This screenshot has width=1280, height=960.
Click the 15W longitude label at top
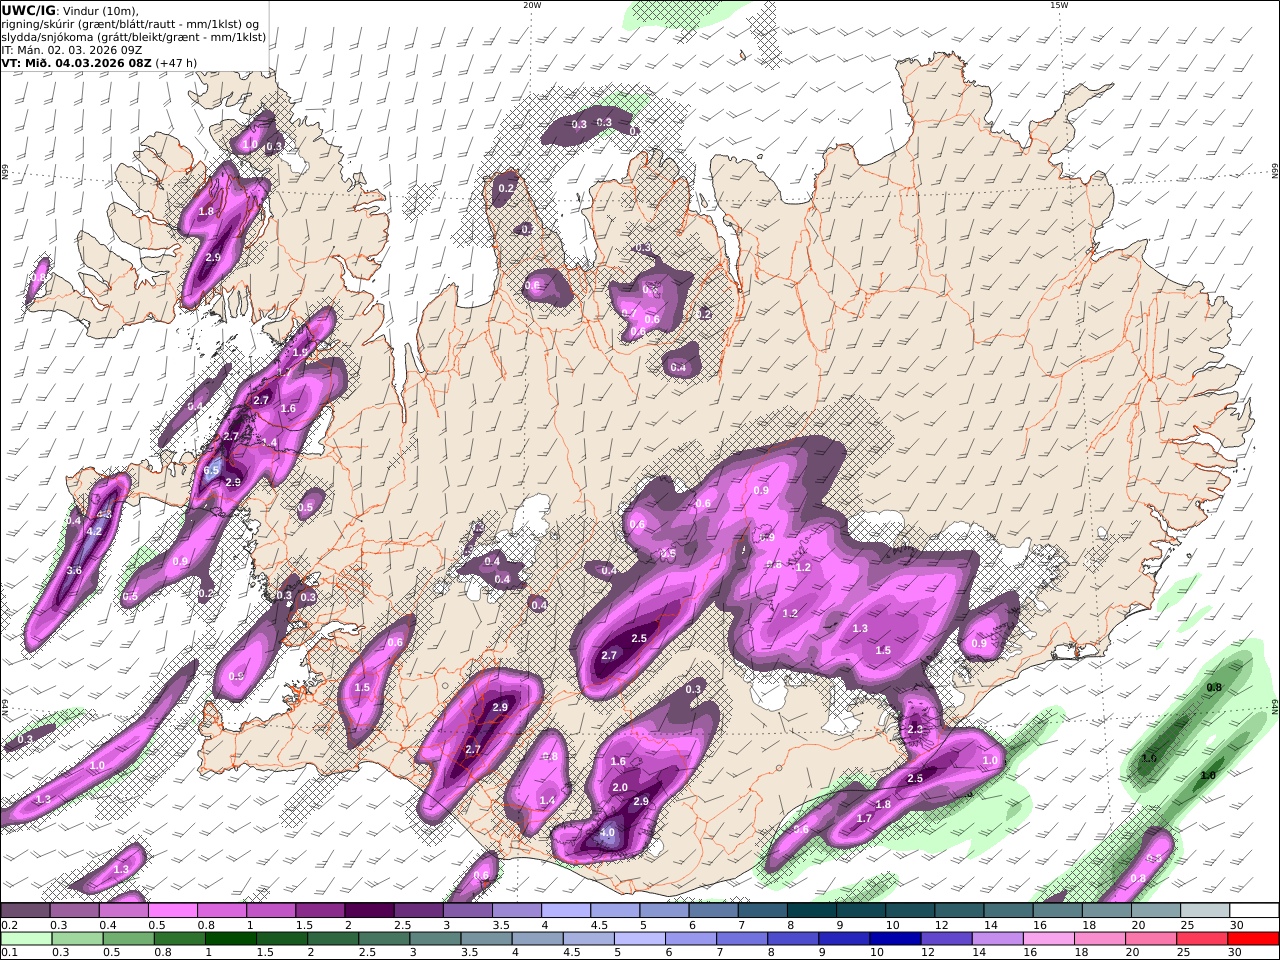[1059, 5]
